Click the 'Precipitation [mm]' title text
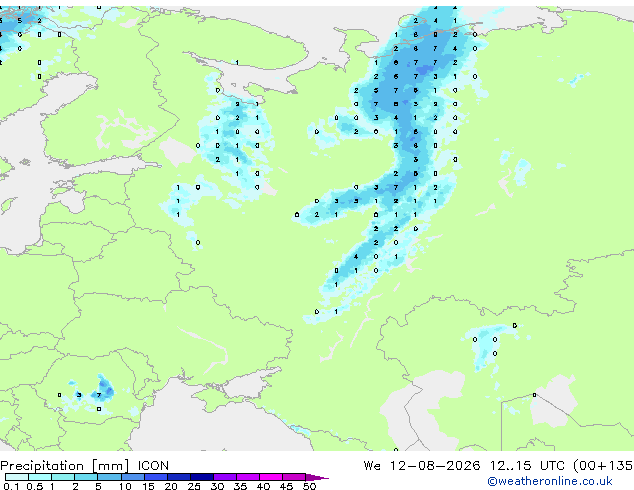Screen dimensions: 634x490 tap(65, 466)
